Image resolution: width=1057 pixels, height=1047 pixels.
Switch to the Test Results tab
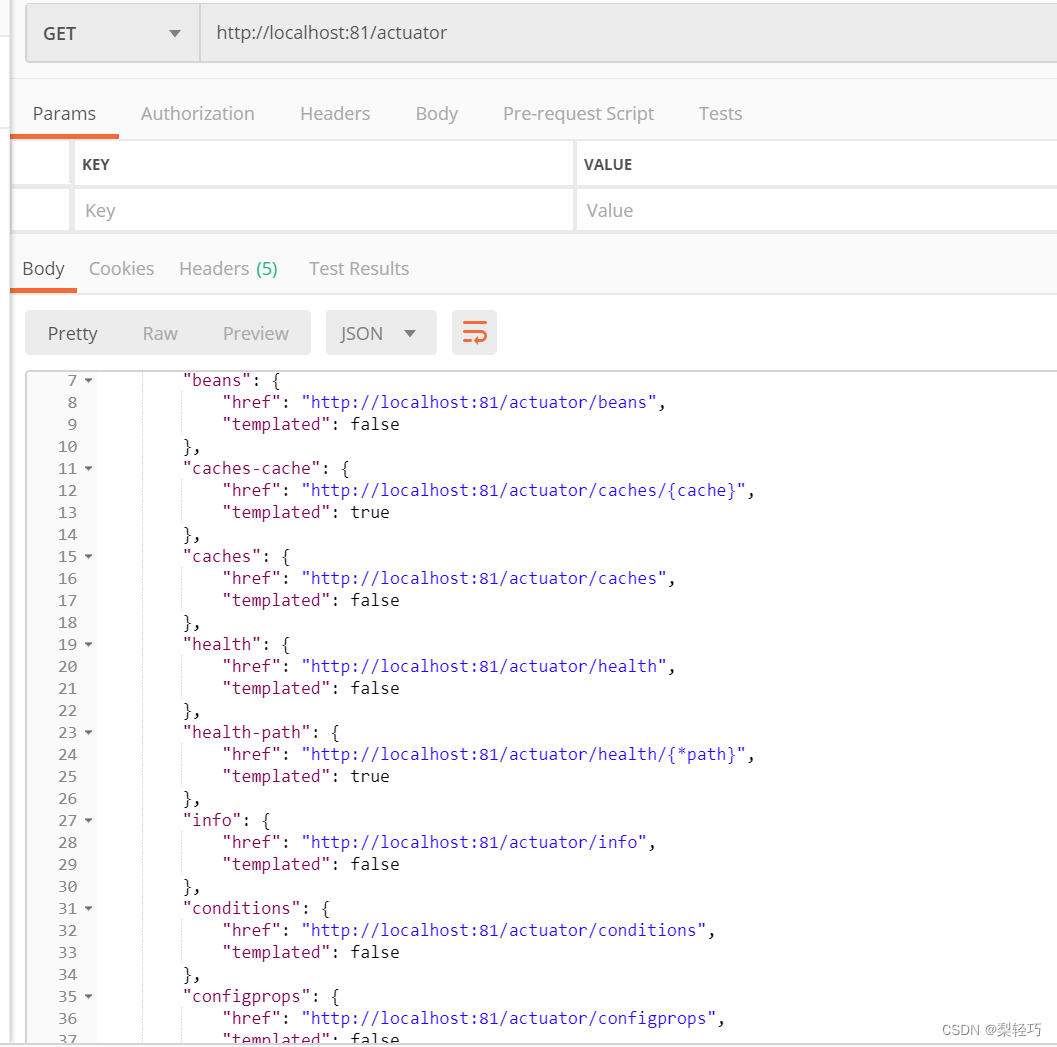[358, 268]
